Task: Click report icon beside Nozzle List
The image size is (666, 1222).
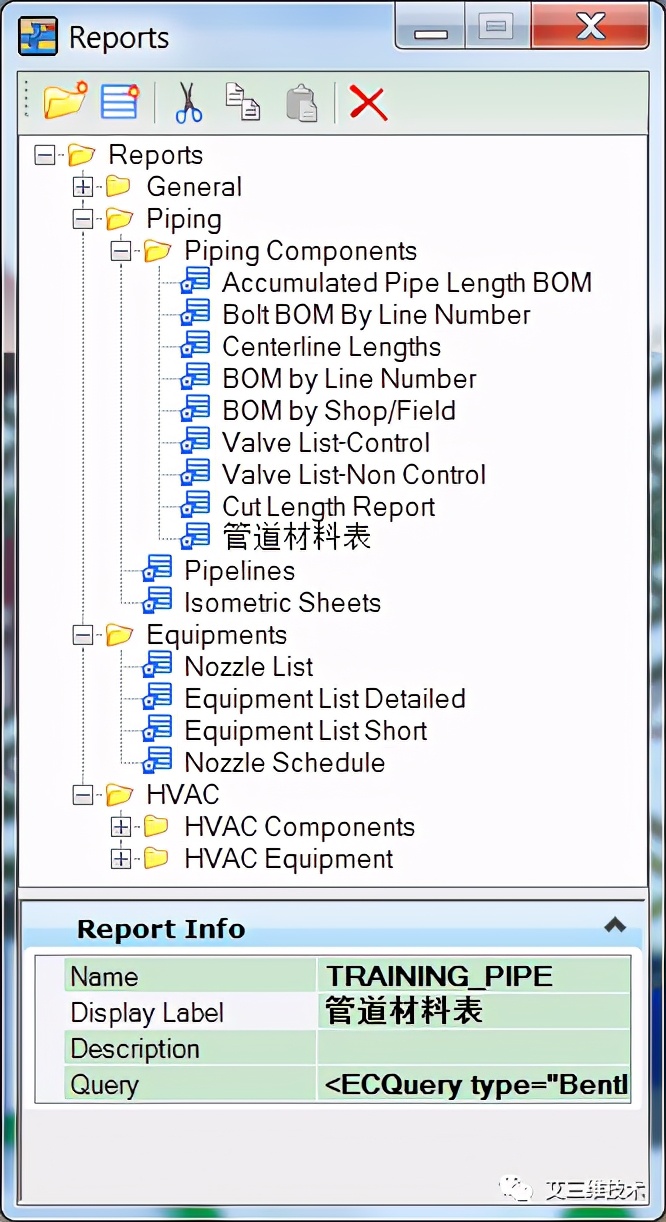Action: (x=158, y=666)
